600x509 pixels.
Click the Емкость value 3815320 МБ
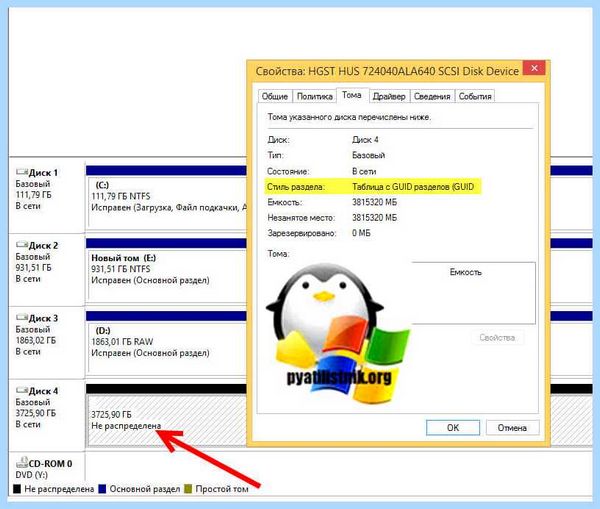coord(374,202)
